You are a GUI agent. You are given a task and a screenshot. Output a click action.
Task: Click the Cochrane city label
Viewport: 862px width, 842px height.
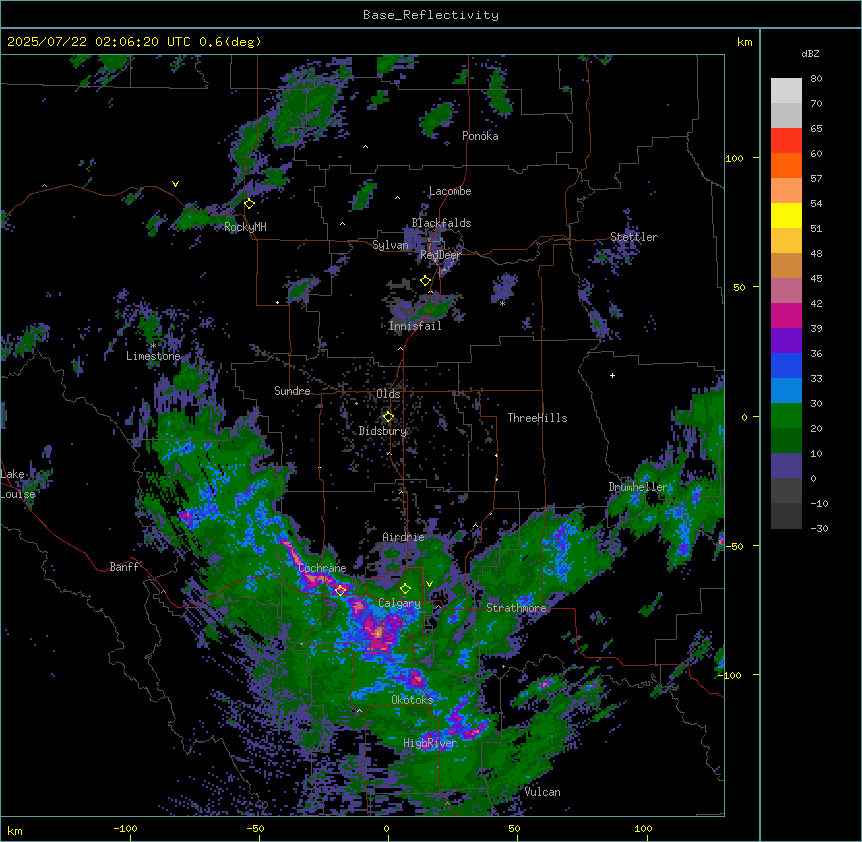tap(322, 568)
